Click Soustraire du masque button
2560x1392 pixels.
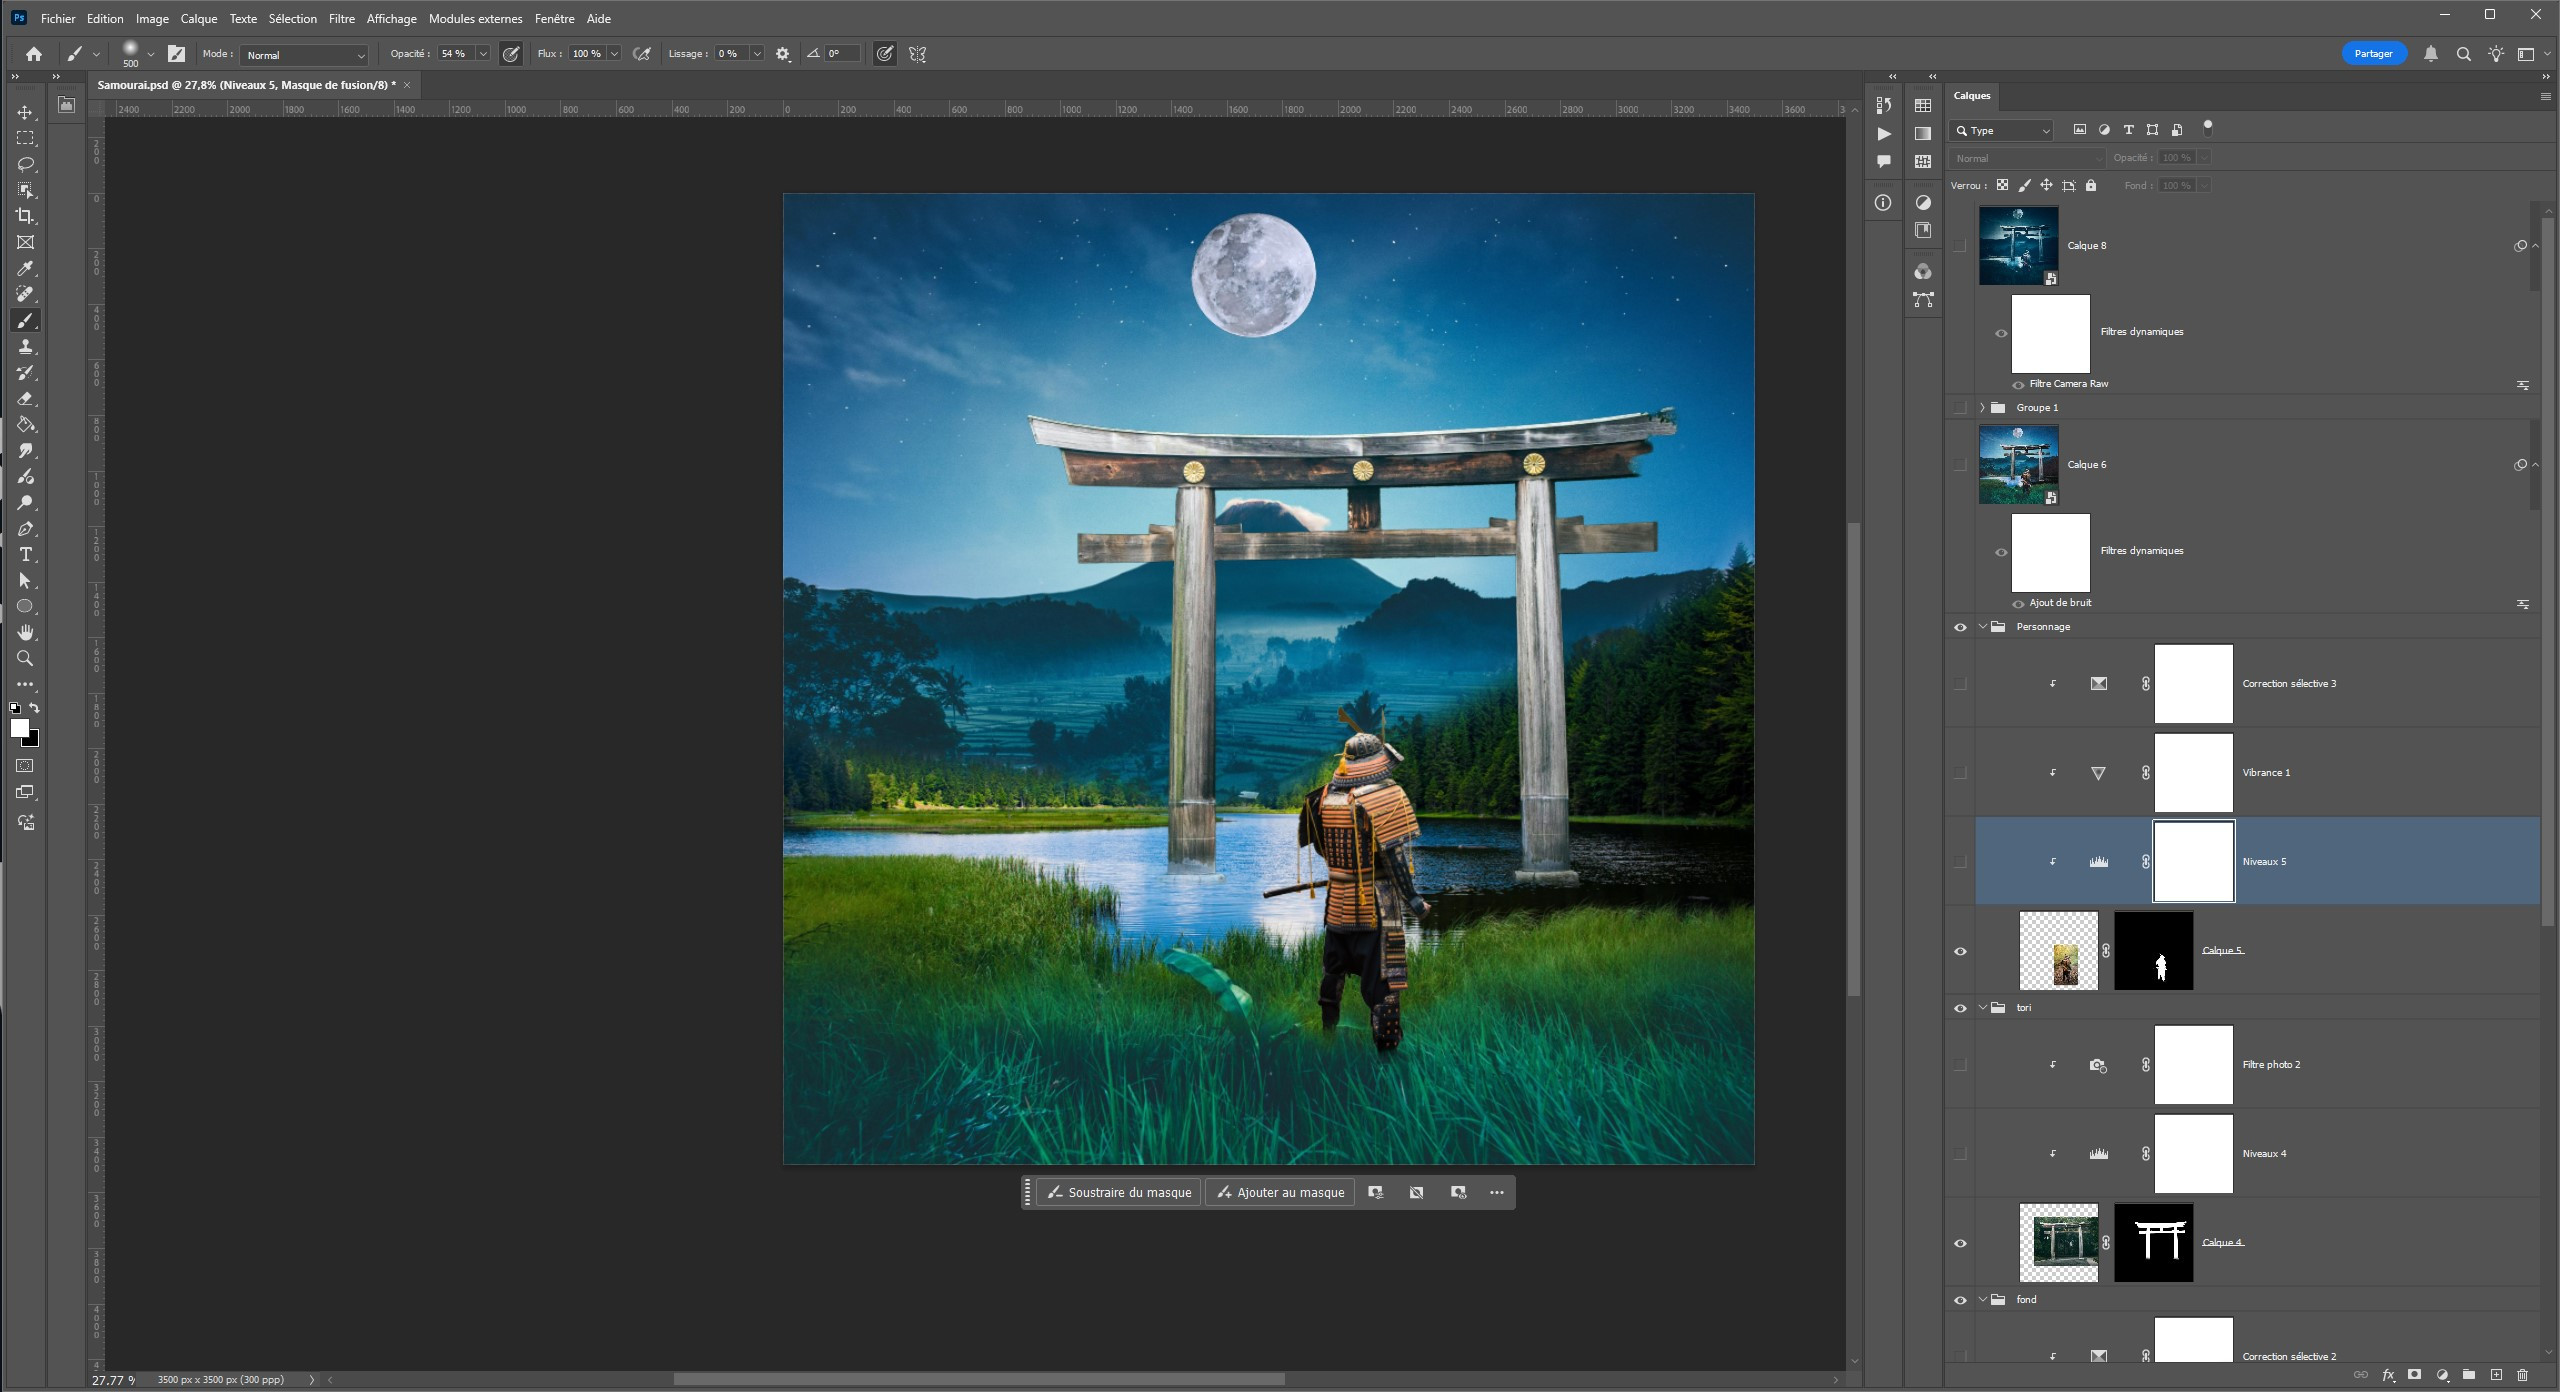[1118, 1192]
